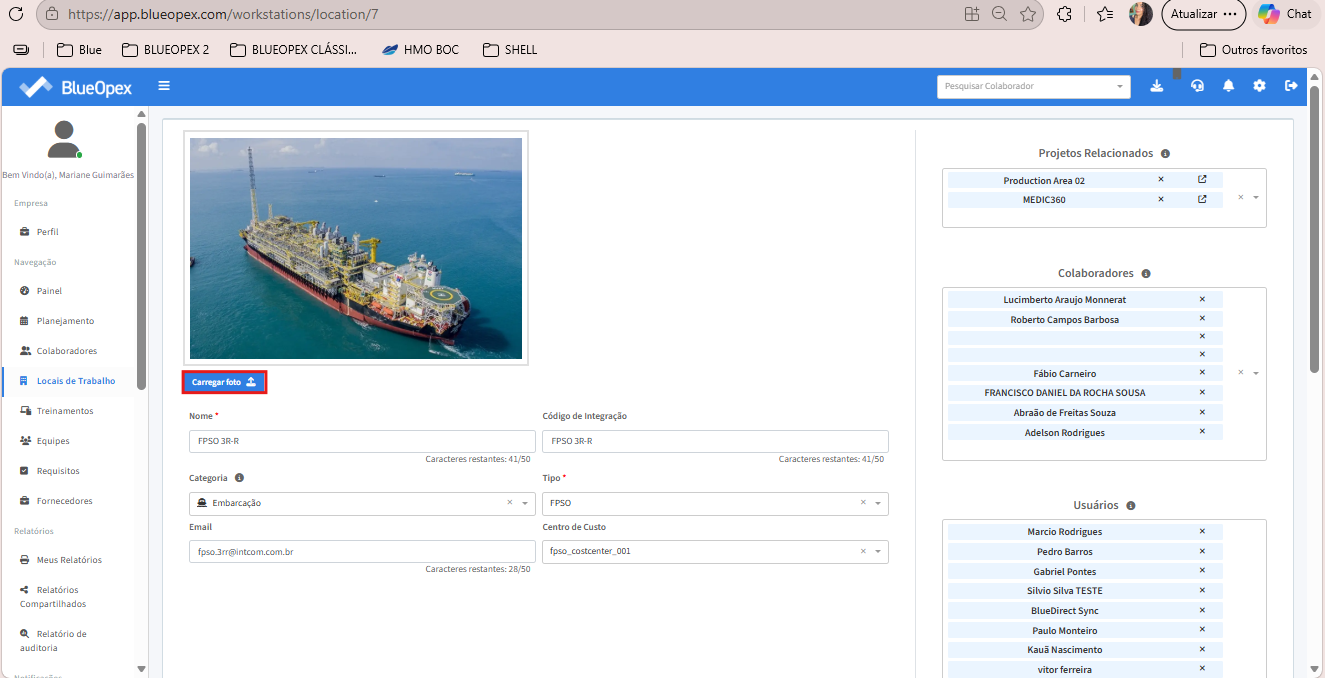Screen dimensions: 1325x678
Task: Click browser refresh icon
Action: (x=15, y=14)
